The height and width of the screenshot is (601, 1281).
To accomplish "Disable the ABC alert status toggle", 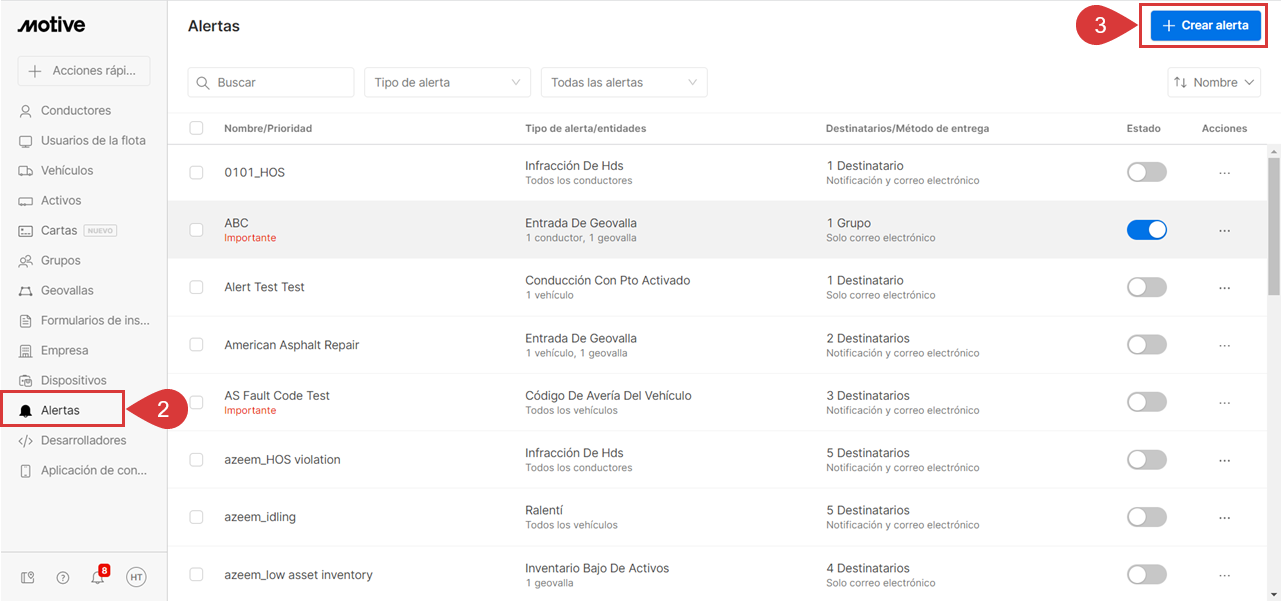I will pyautogui.click(x=1146, y=230).
